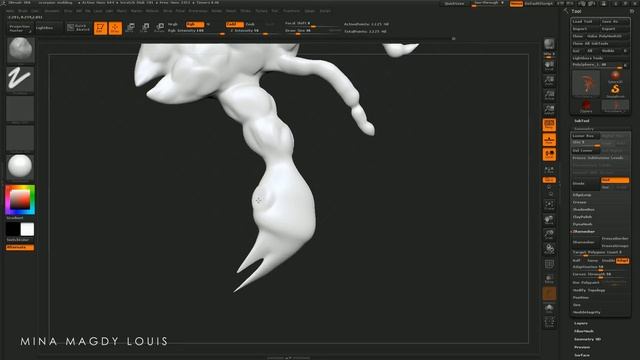
Task: Open the stroke type picker
Action: [20, 80]
